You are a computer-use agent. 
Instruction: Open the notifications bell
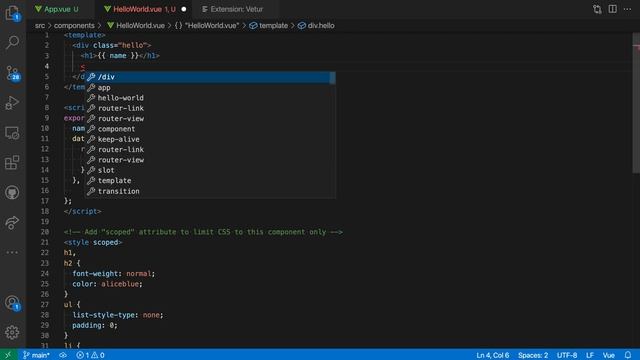coord(628,355)
